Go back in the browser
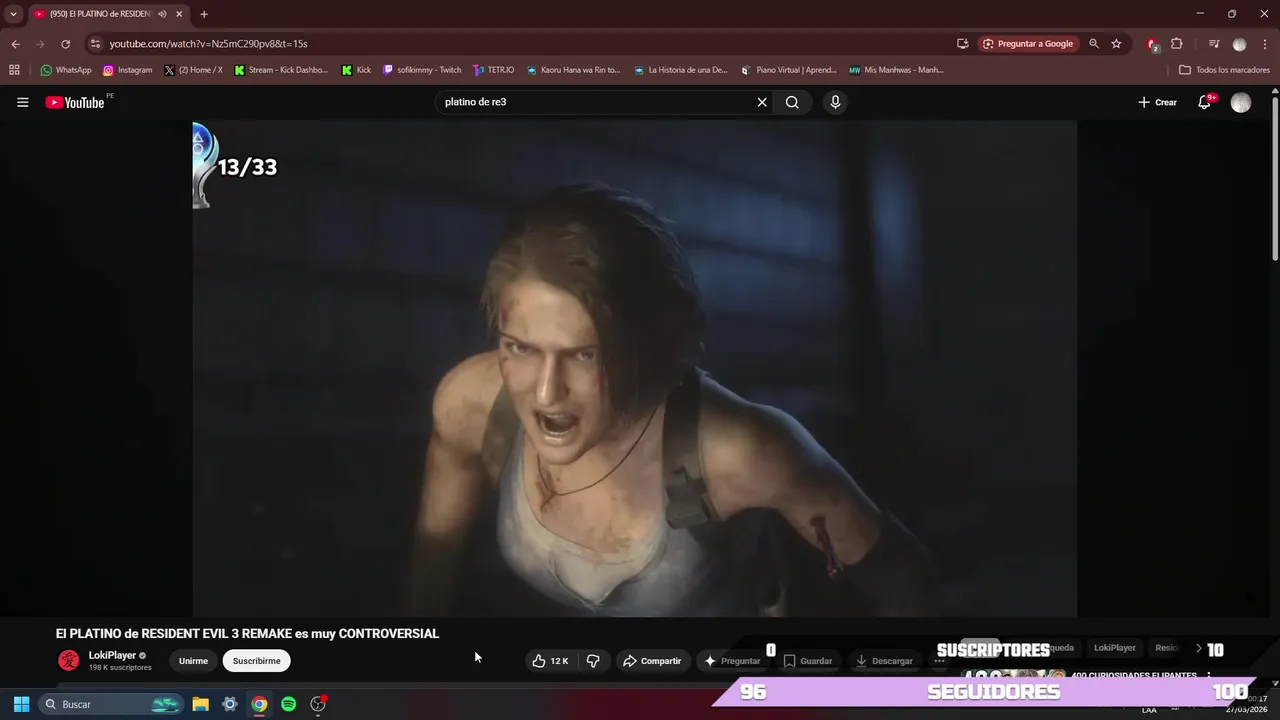 coord(15,44)
